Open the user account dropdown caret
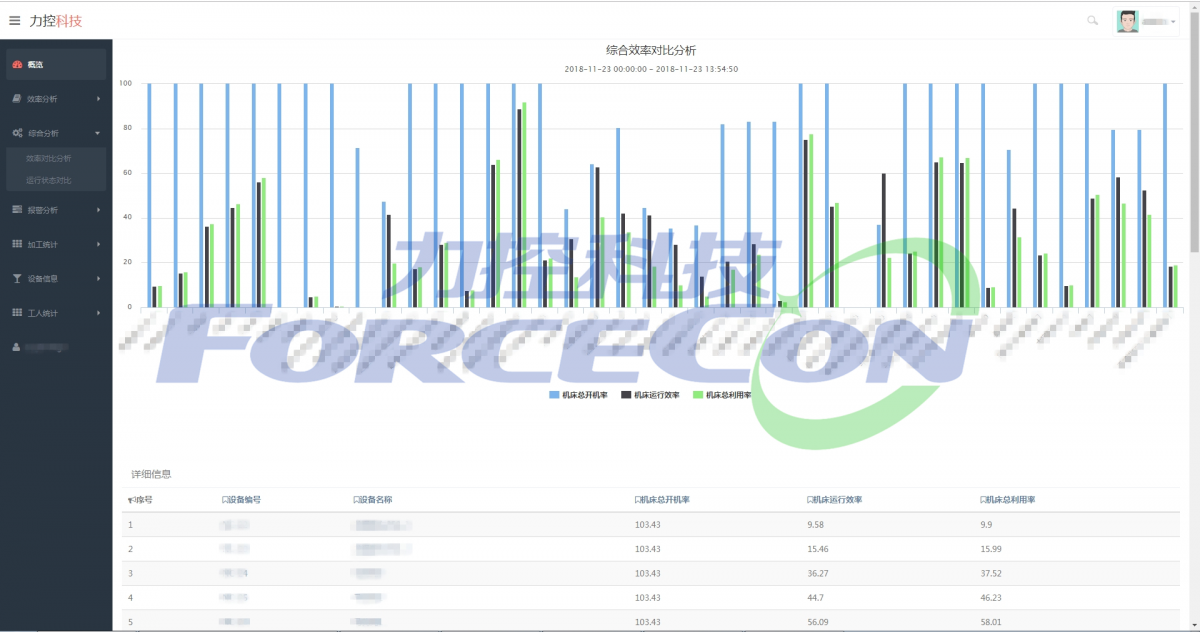This screenshot has height=632, width=1200. click(1173, 21)
